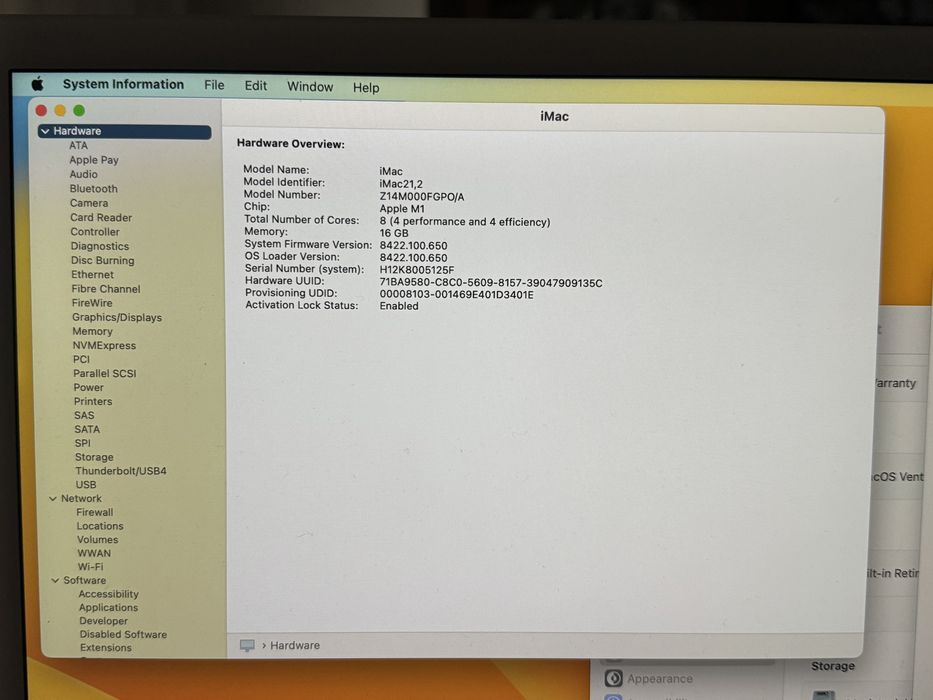Image resolution: width=933 pixels, height=700 pixels.
Task: Open the Window menu
Action: pos(310,87)
